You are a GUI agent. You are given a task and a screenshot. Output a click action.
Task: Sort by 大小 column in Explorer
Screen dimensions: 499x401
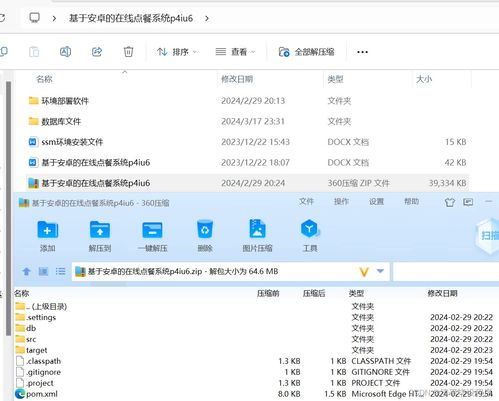pyautogui.click(x=424, y=79)
